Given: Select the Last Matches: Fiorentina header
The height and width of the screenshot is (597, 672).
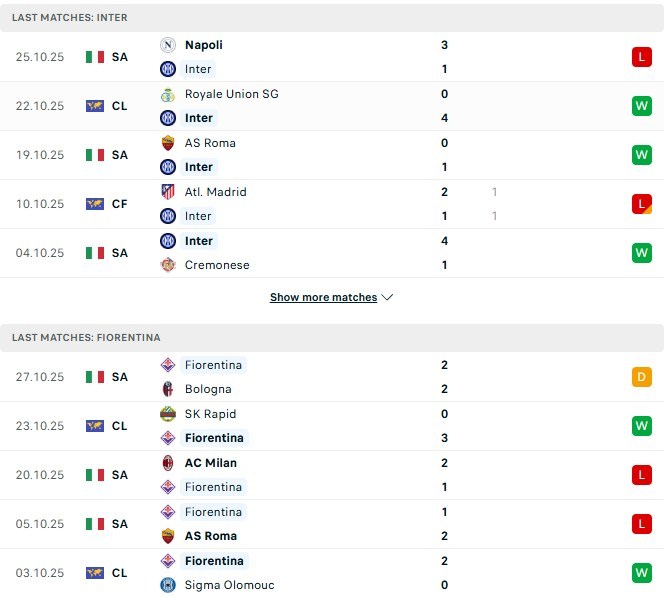Looking at the screenshot, I should click(86, 338).
